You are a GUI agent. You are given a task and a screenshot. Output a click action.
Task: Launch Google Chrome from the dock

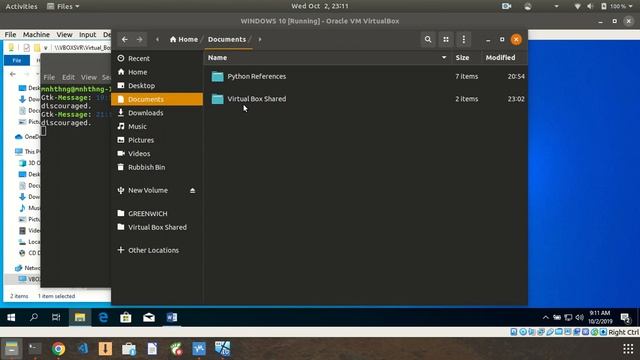point(58,349)
